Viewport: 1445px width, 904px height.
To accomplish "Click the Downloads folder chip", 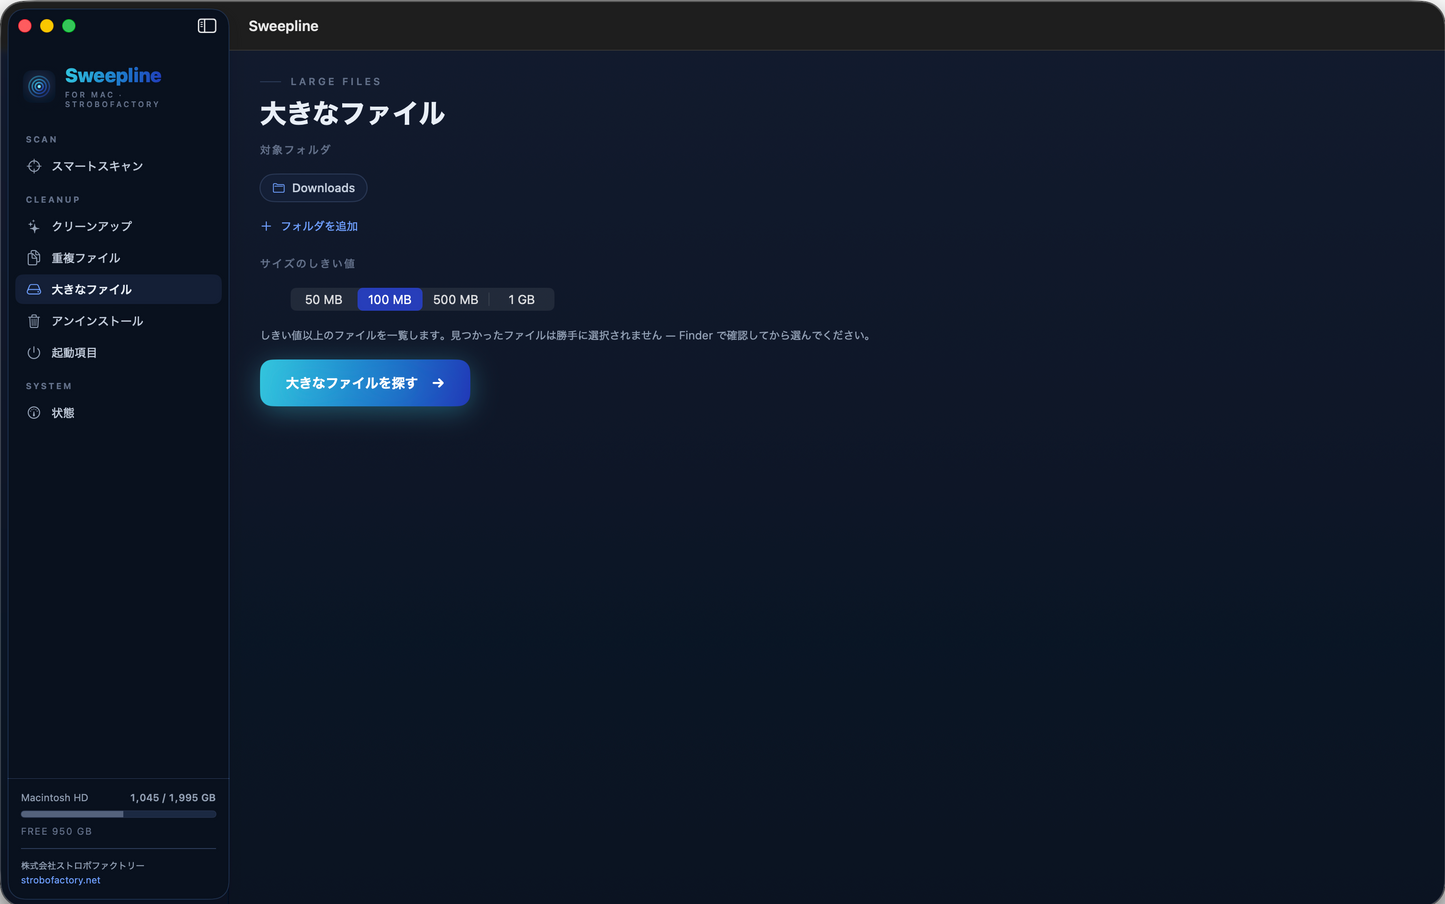I will pyautogui.click(x=314, y=188).
